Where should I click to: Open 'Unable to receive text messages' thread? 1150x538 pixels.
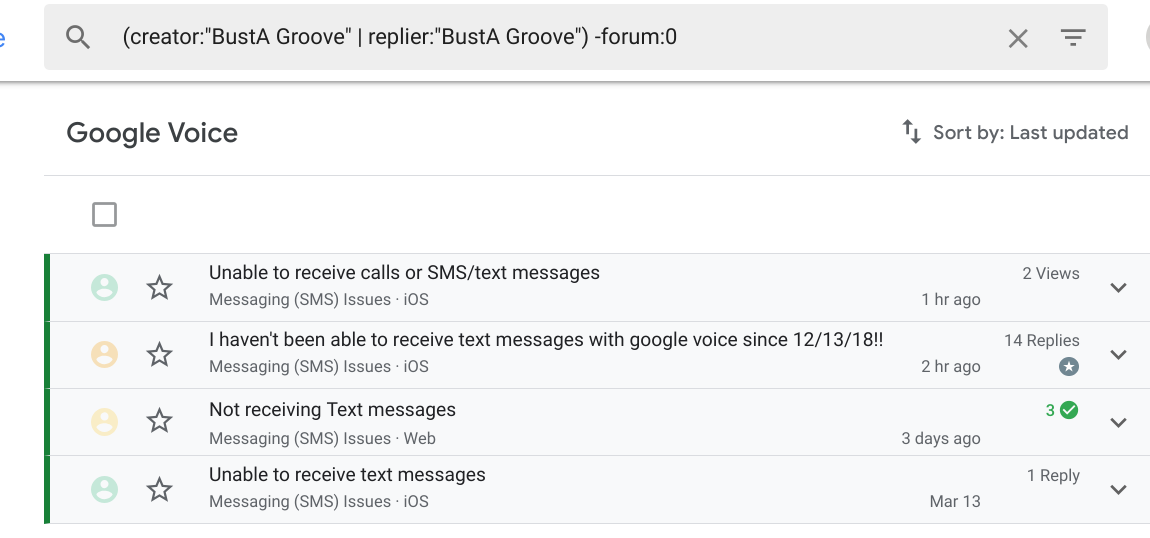click(347, 475)
